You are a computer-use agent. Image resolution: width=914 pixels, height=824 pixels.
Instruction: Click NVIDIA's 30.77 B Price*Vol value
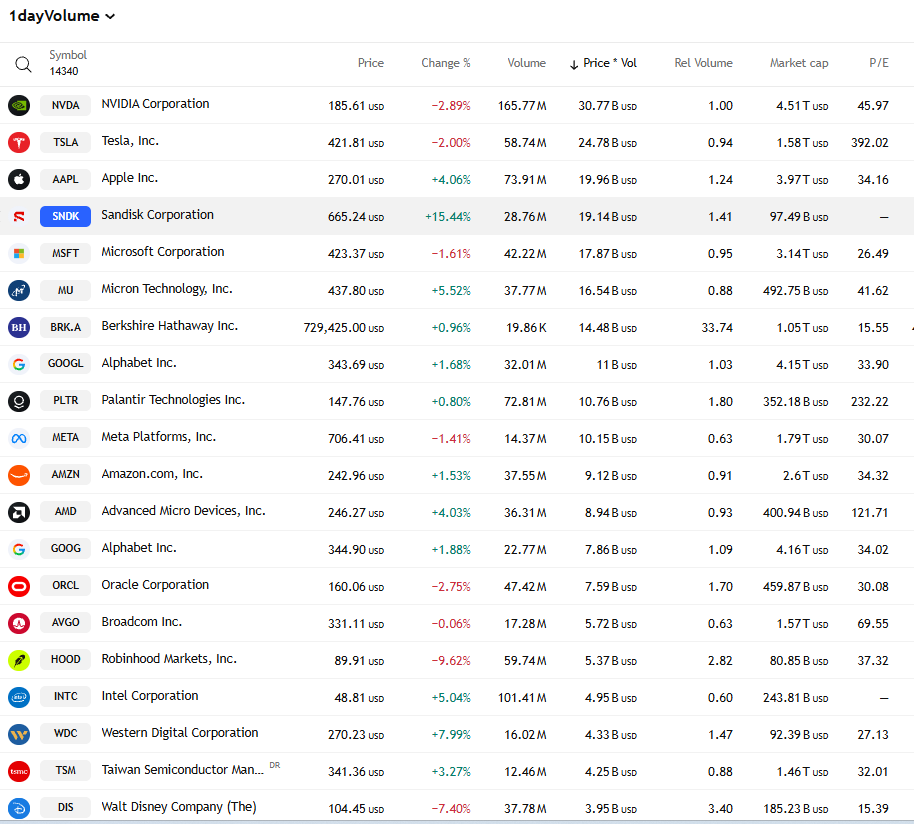pos(607,106)
